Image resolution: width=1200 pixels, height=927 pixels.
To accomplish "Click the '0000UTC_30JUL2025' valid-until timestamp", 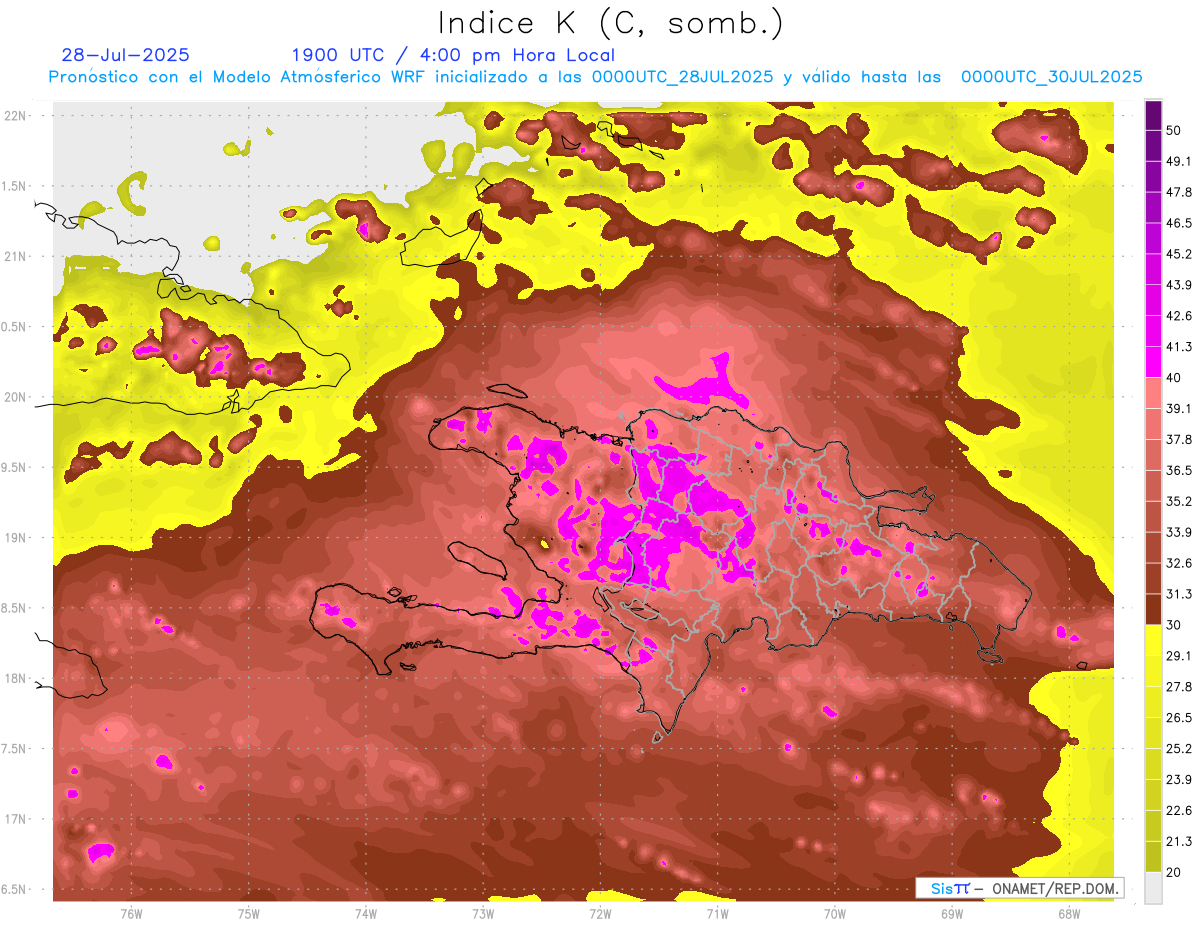I will [x=1051, y=77].
